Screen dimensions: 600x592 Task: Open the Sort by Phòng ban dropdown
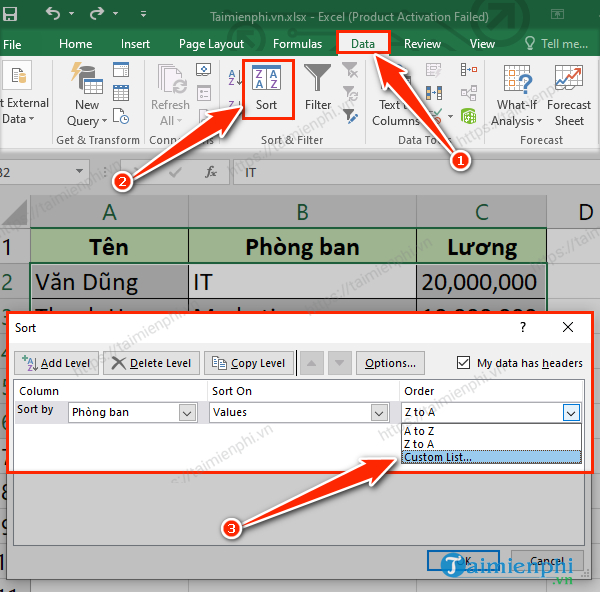click(187, 413)
